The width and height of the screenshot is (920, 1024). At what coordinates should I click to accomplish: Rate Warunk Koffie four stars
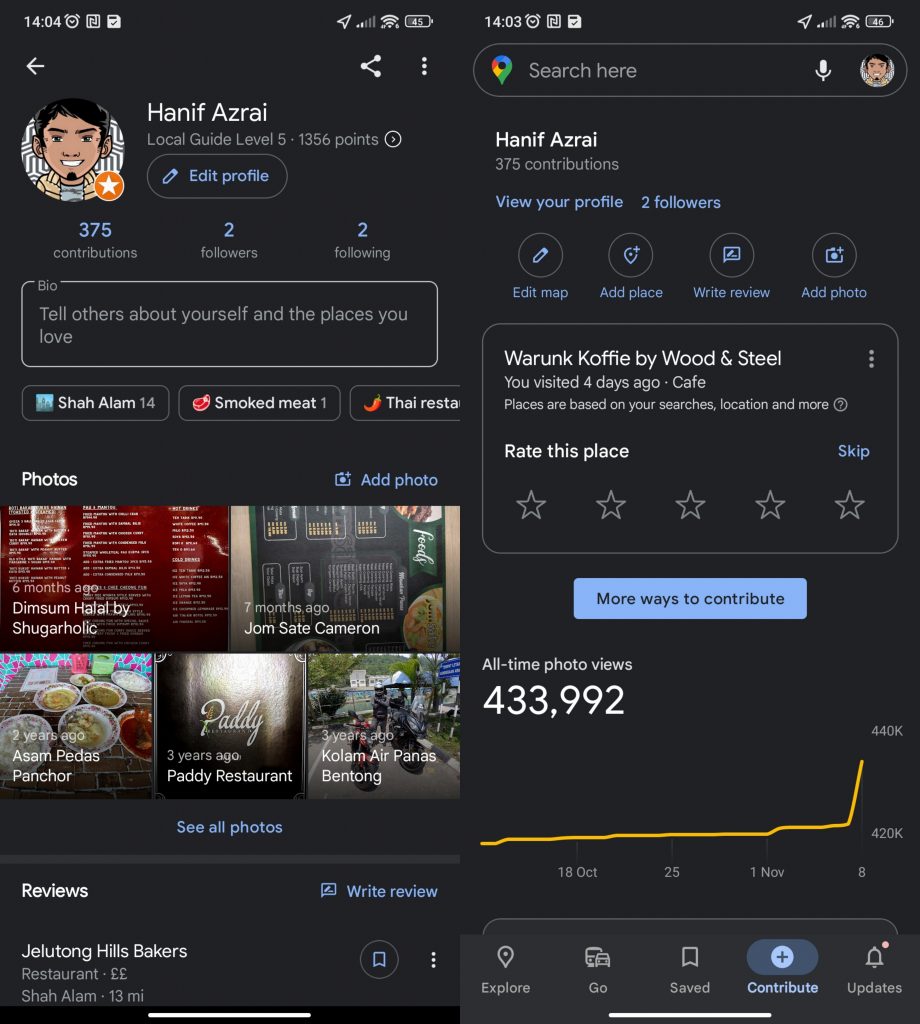tap(770, 505)
